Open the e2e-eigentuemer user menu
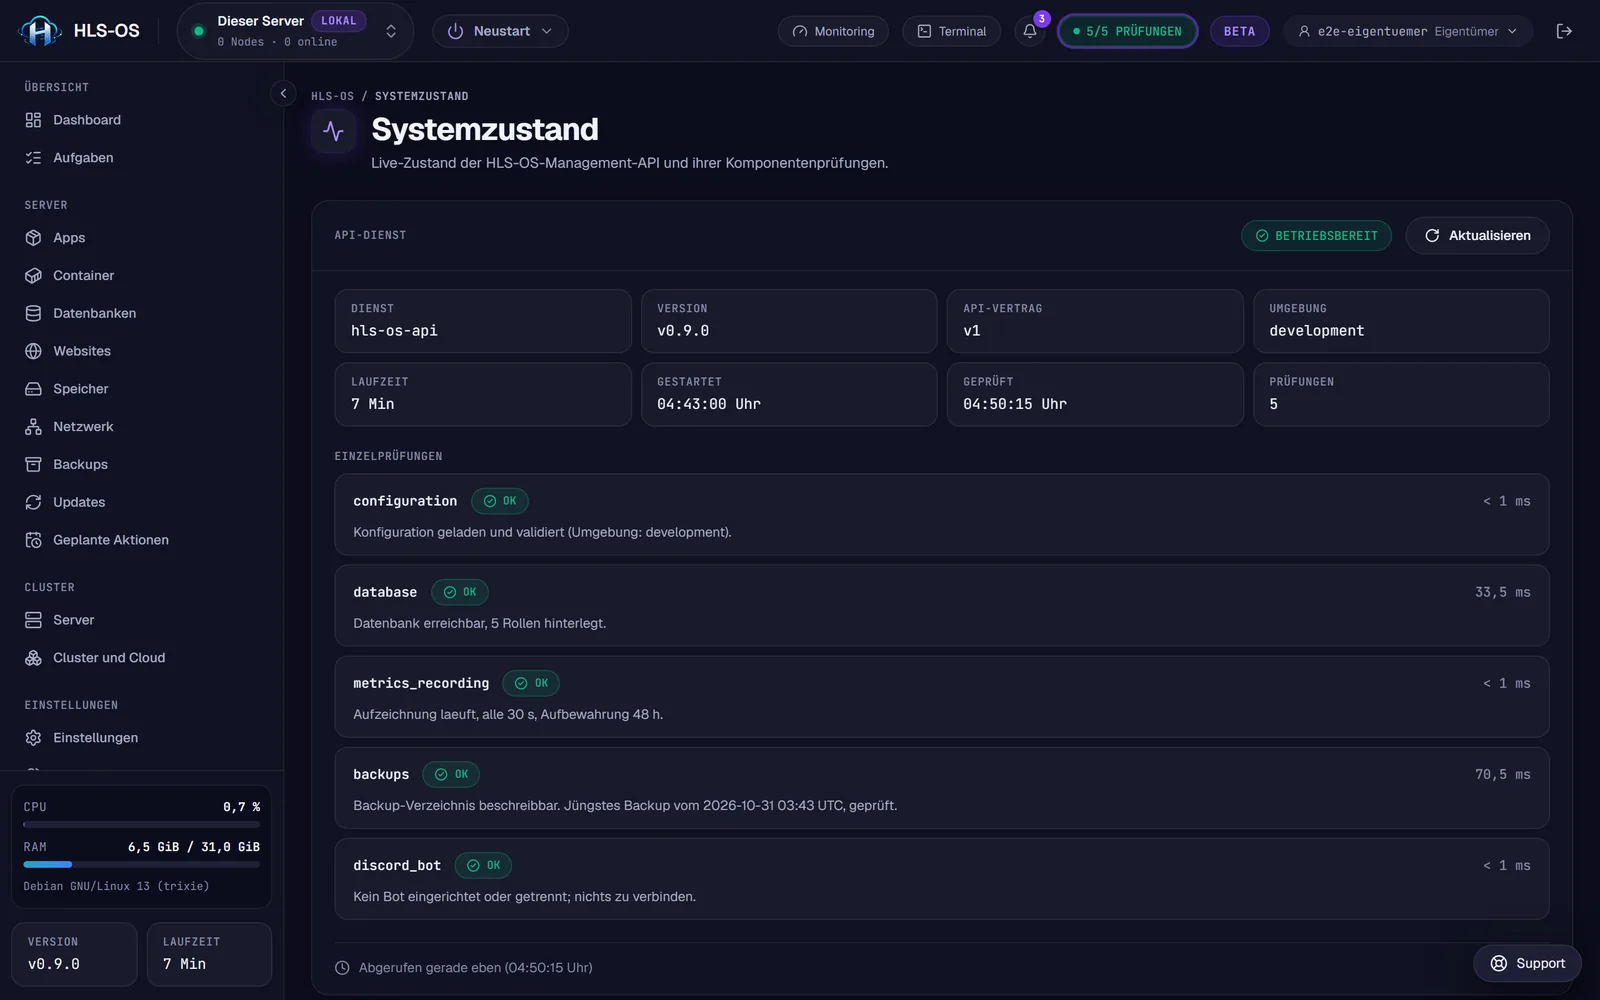 (x=1407, y=31)
